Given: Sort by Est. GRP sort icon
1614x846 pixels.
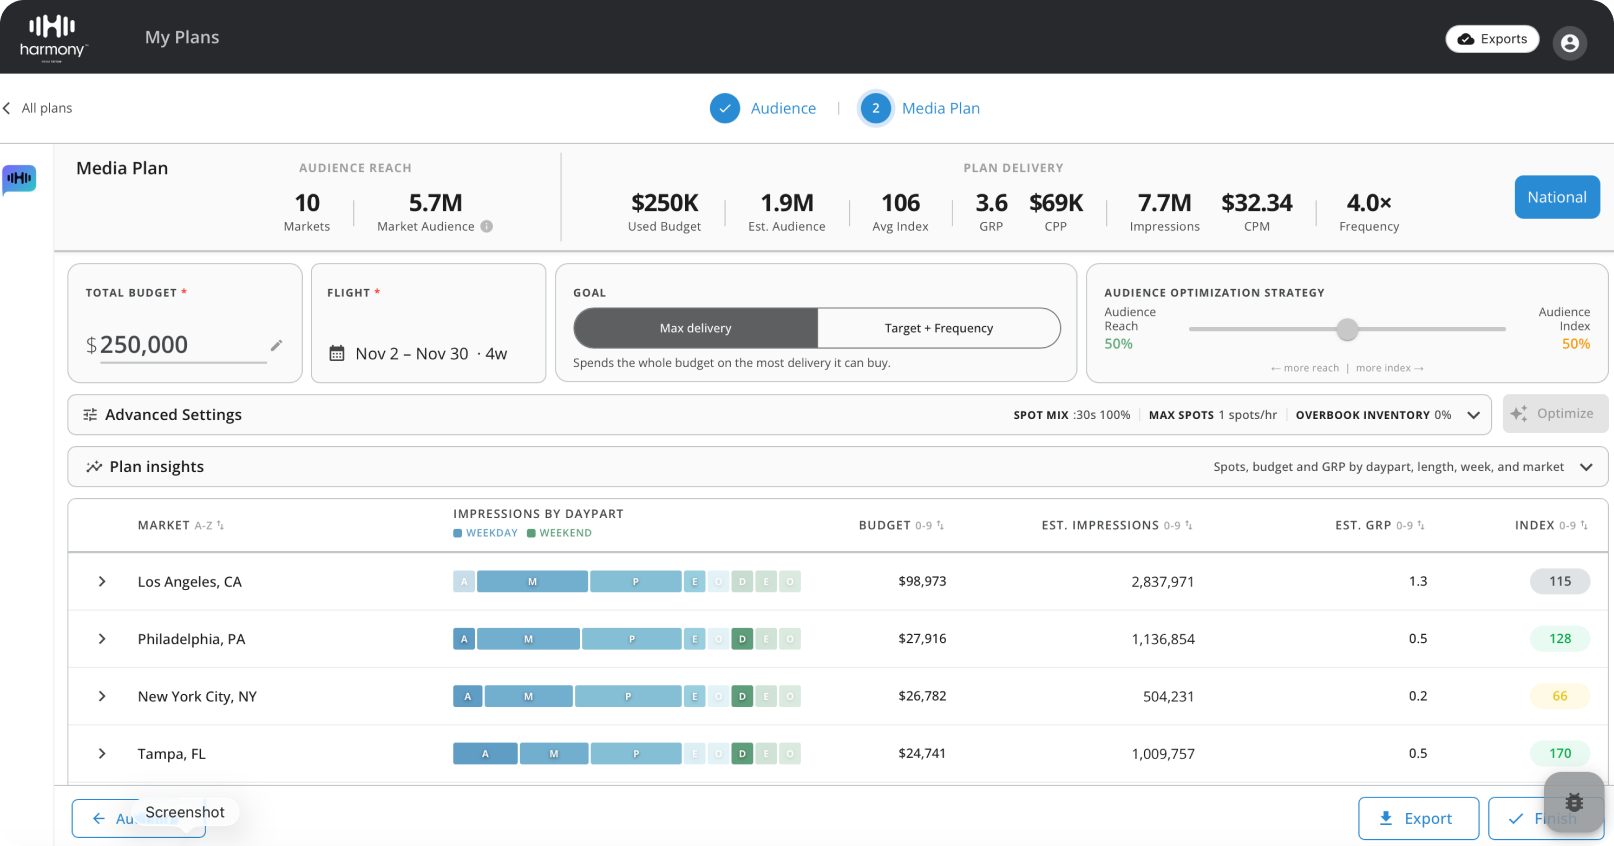Looking at the screenshot, I should 1420,525.
